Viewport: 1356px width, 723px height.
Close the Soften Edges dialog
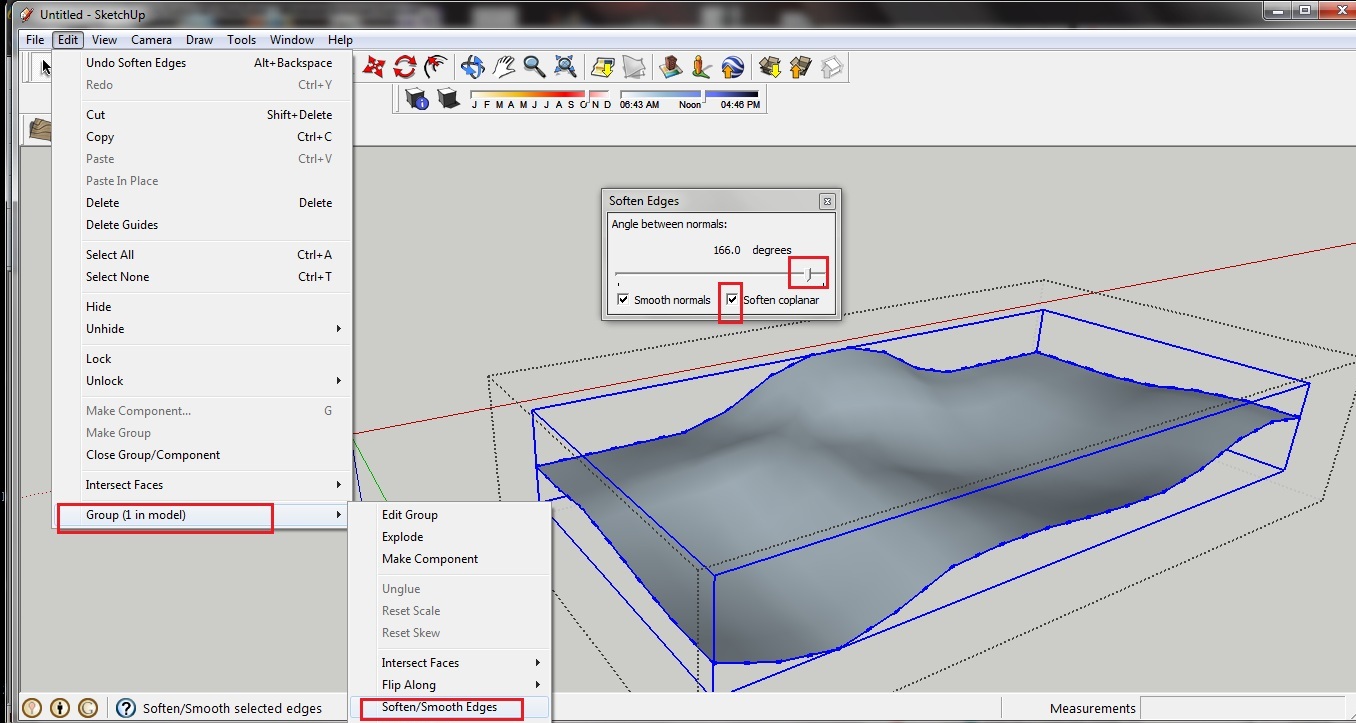[827, 201]
